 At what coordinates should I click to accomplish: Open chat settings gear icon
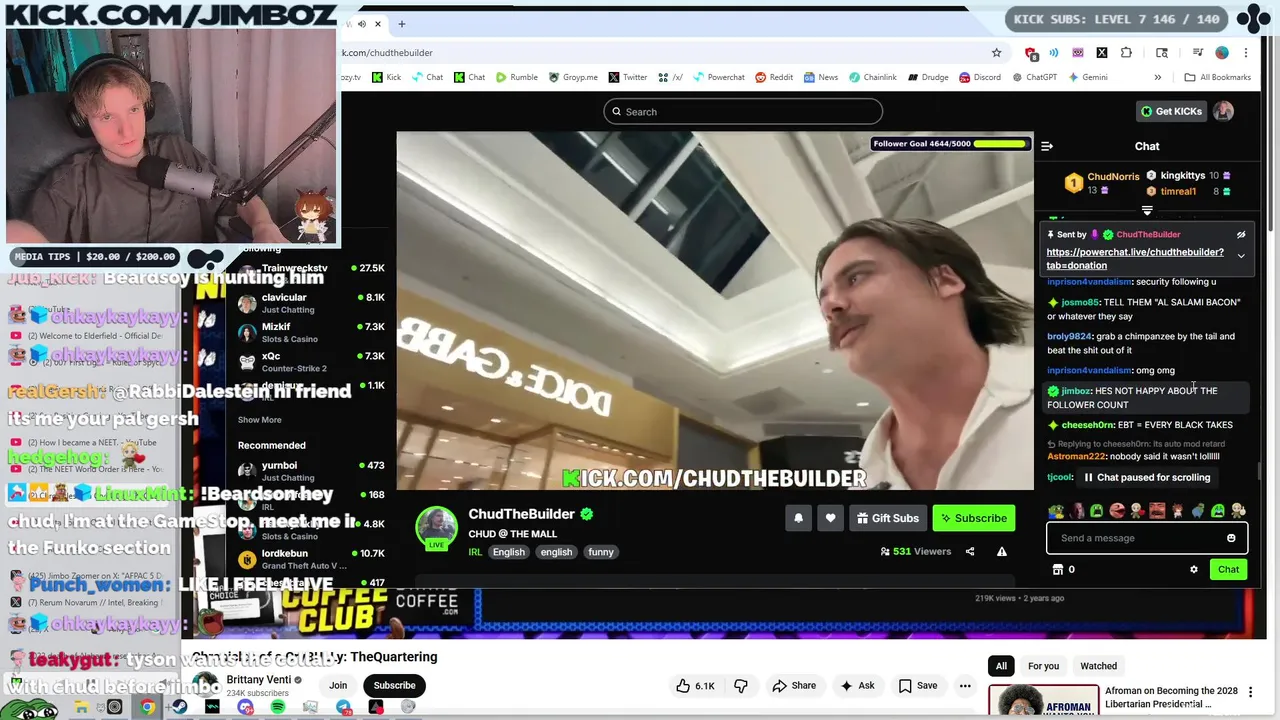pos(1193,569)
